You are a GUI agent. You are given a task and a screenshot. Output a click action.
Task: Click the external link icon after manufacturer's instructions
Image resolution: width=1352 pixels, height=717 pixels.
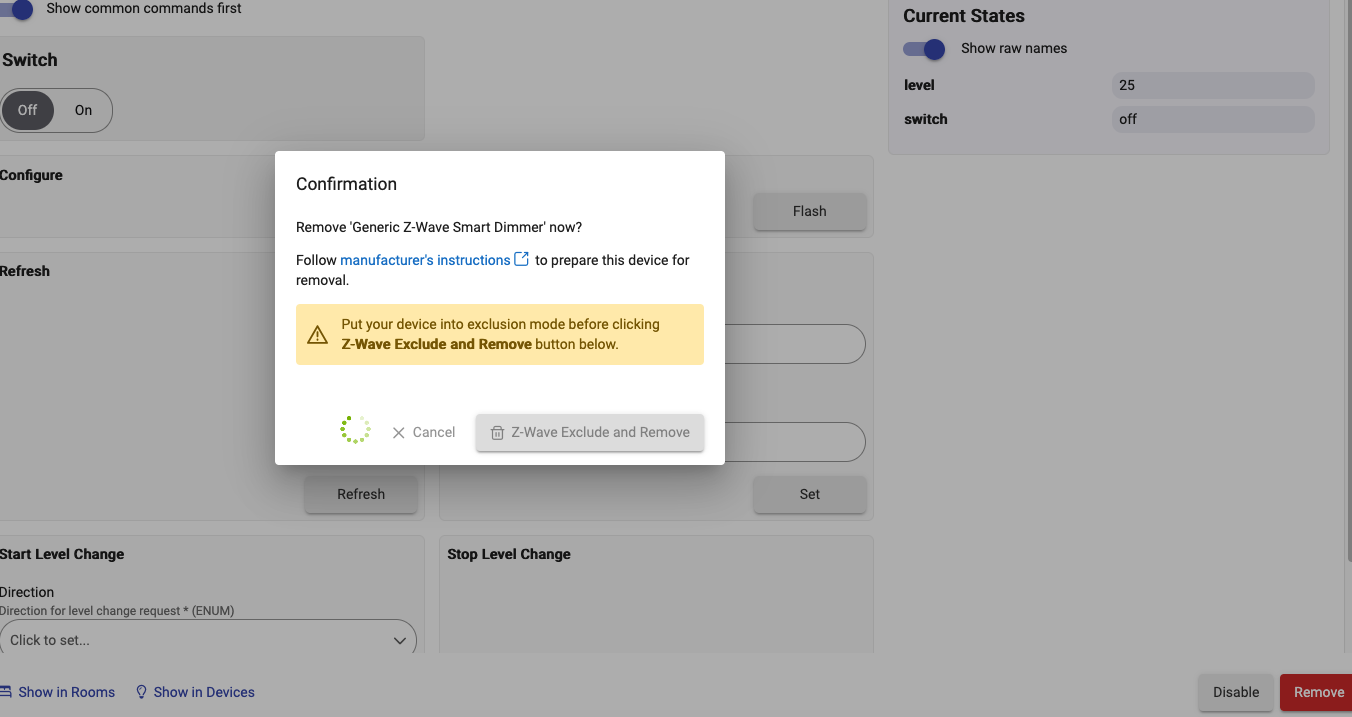(521, 260)
